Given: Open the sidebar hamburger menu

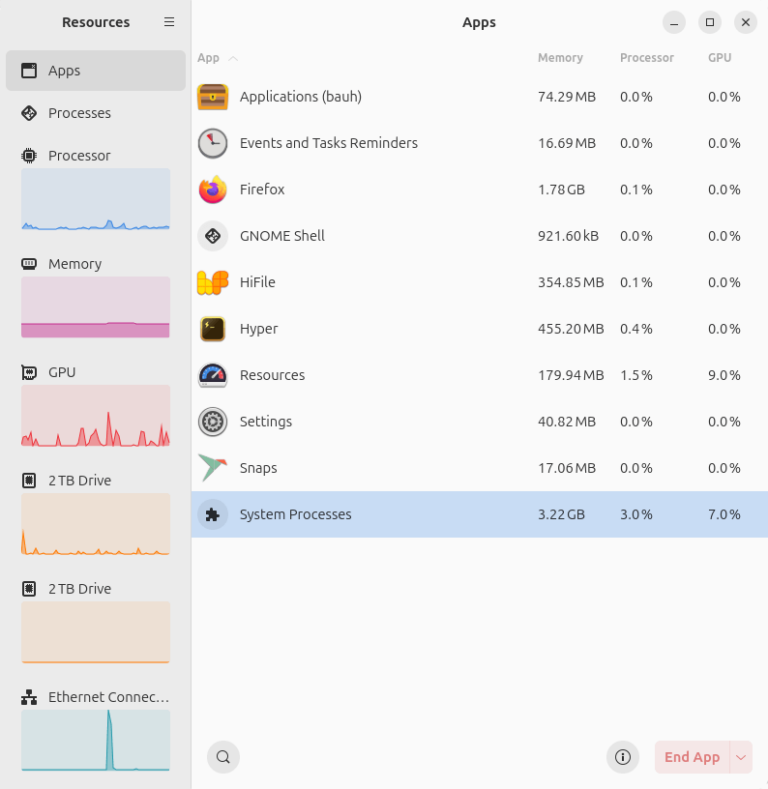Looking at the screenshot, I should [x=169, y=22].
